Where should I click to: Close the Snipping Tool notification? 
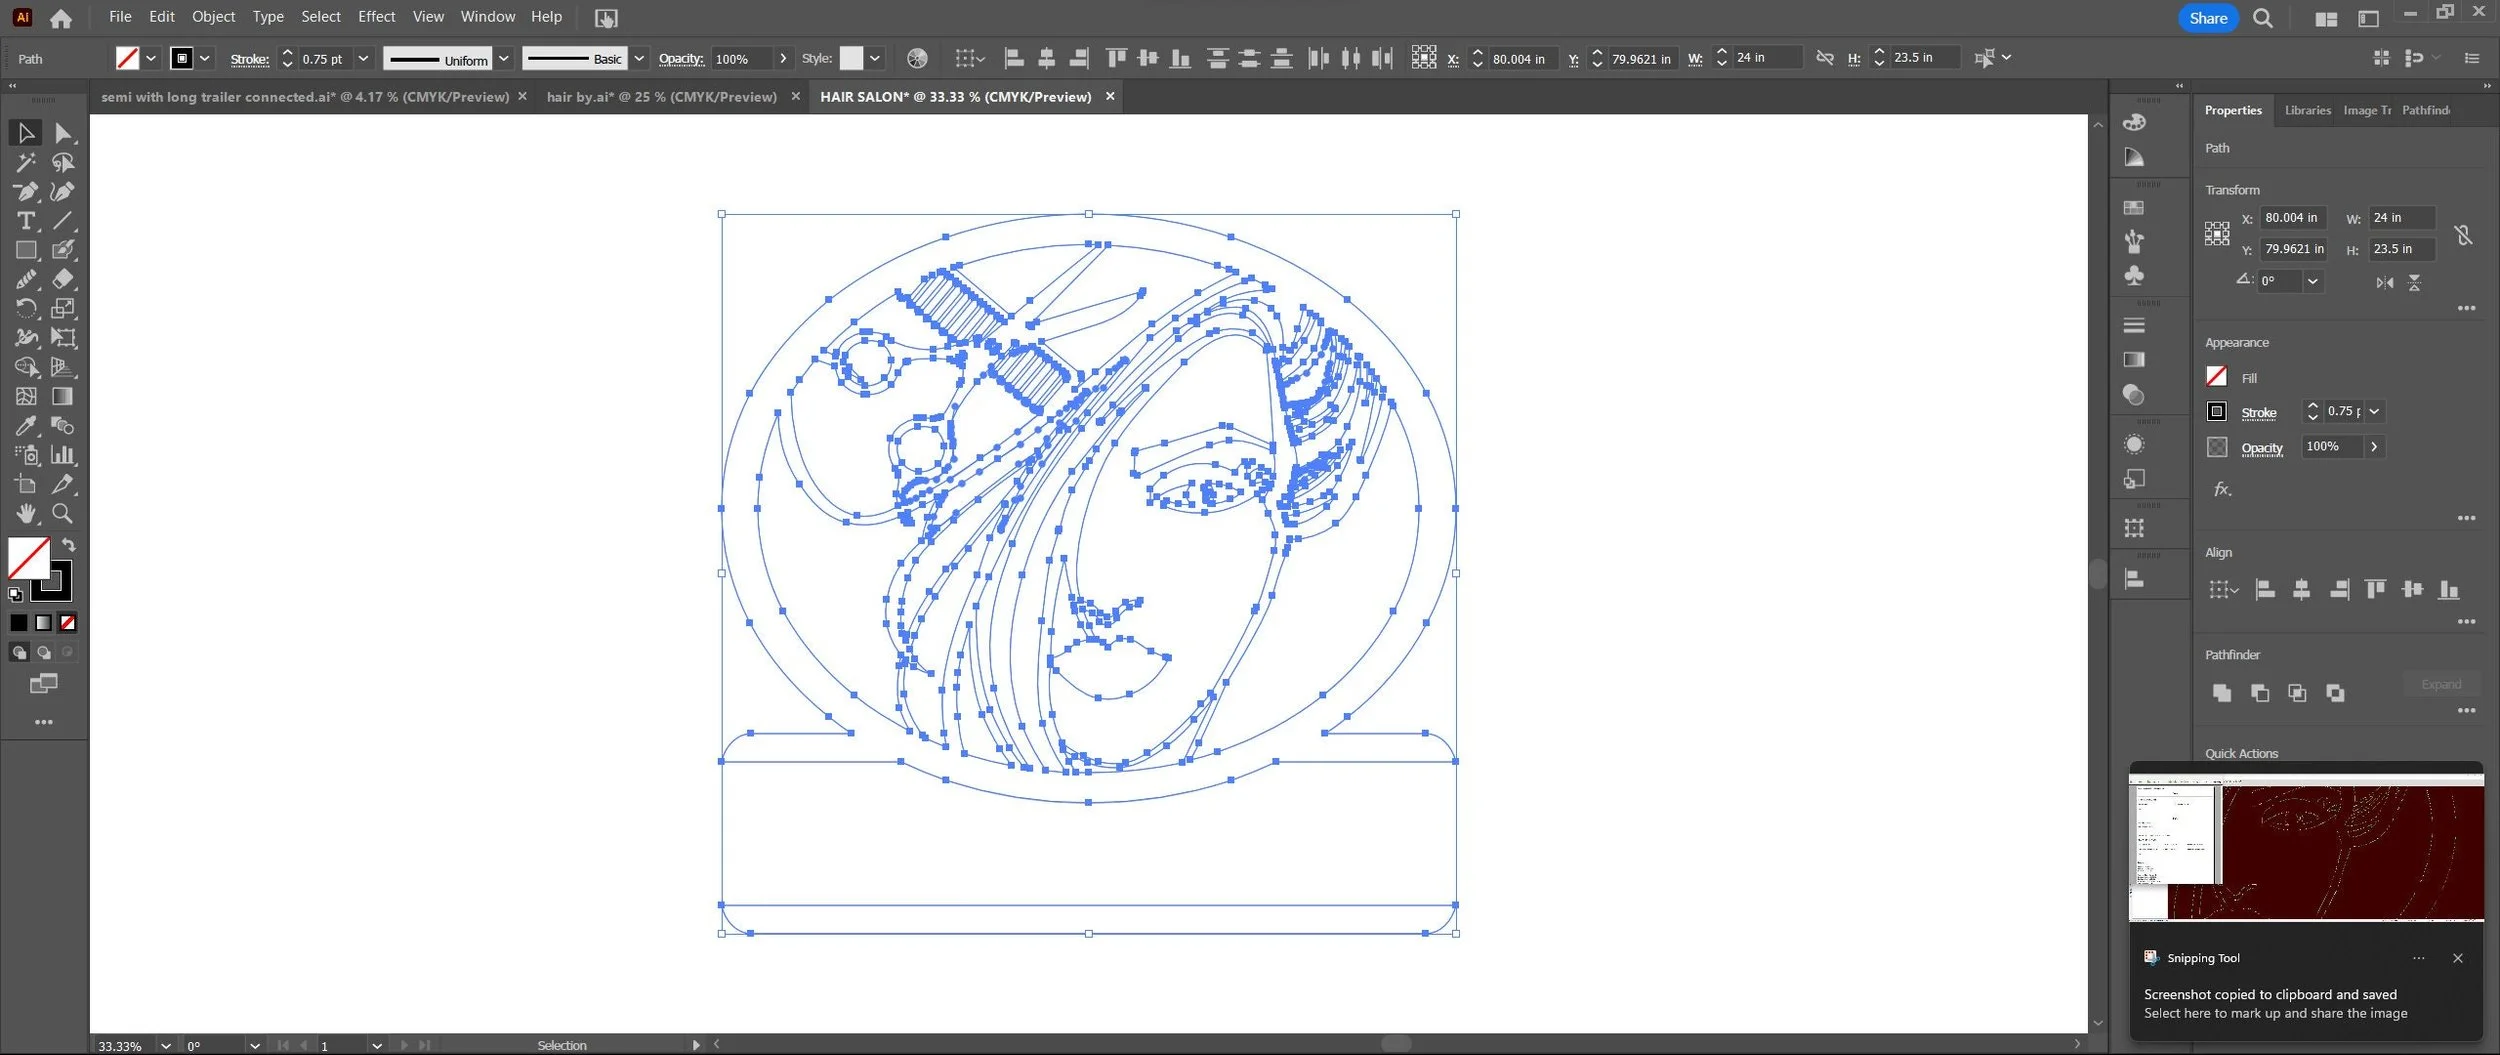(2457, 958)
